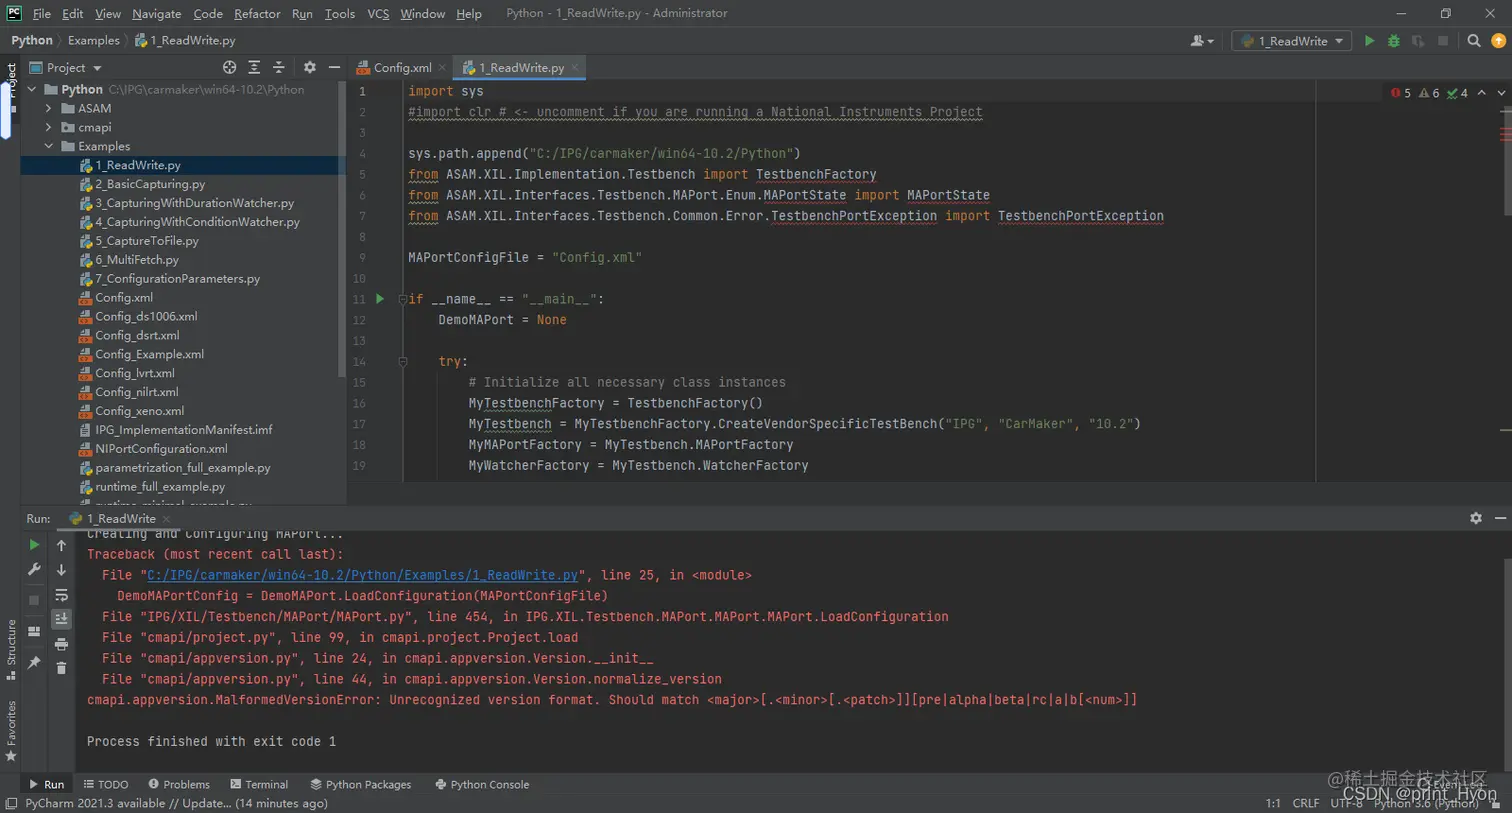
Task: Open the 1_ReadWrite run configuration dropdown
Action: (1291, 41)
